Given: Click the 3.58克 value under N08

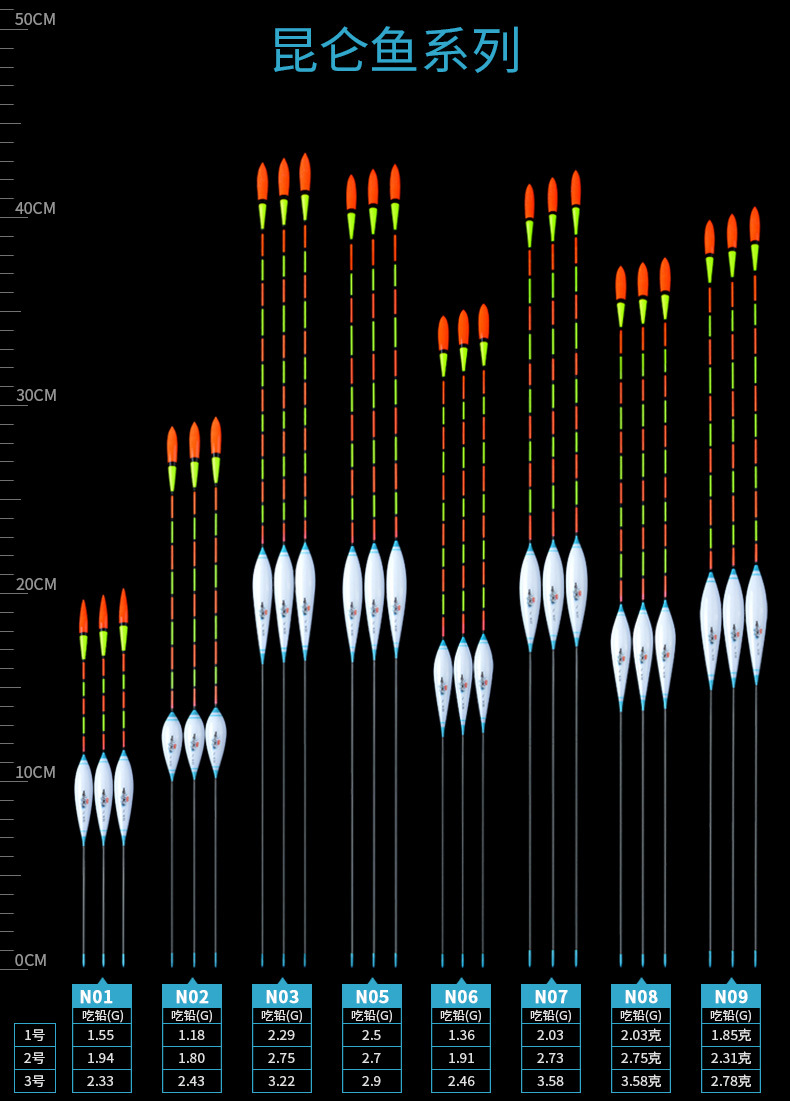Looking at the screenshot, I should 640,1081.
